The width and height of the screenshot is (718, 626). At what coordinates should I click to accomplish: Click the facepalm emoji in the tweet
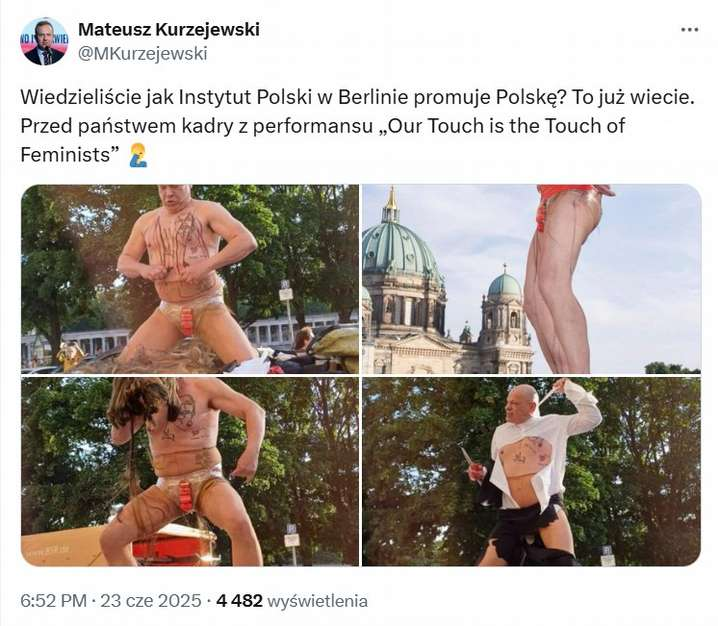coord(138,155)
